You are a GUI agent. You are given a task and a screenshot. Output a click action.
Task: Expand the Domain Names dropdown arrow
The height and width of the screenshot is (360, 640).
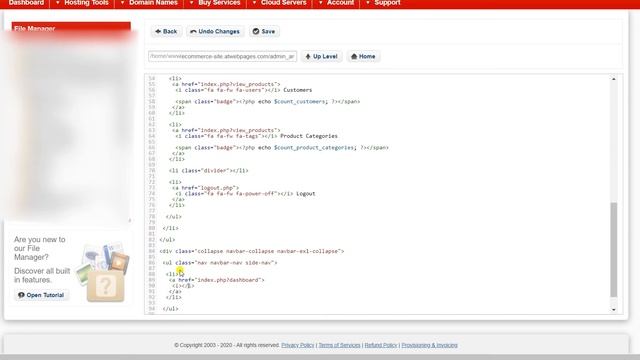pyautogui.click(x=122, y=3)
